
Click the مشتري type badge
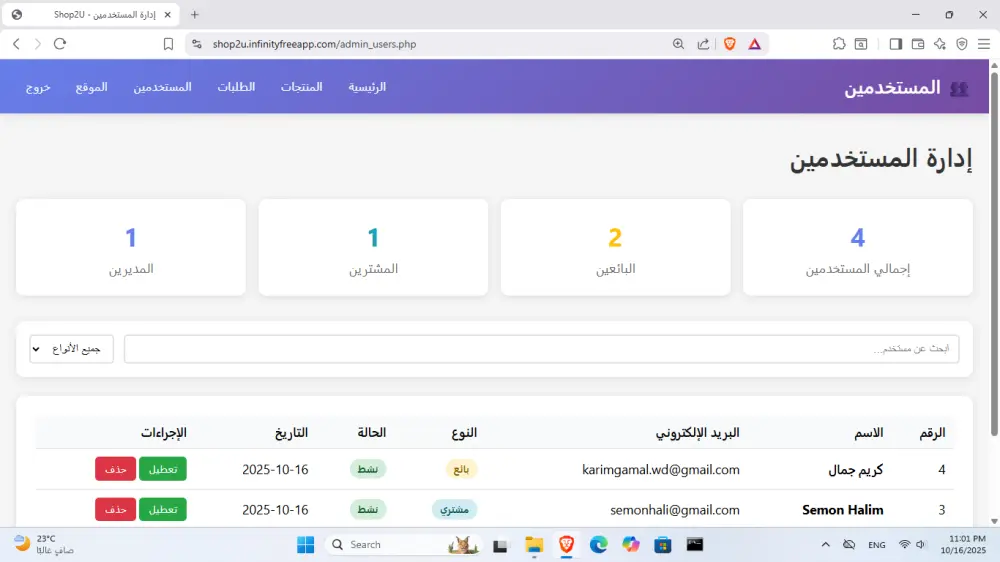[455, 510]
